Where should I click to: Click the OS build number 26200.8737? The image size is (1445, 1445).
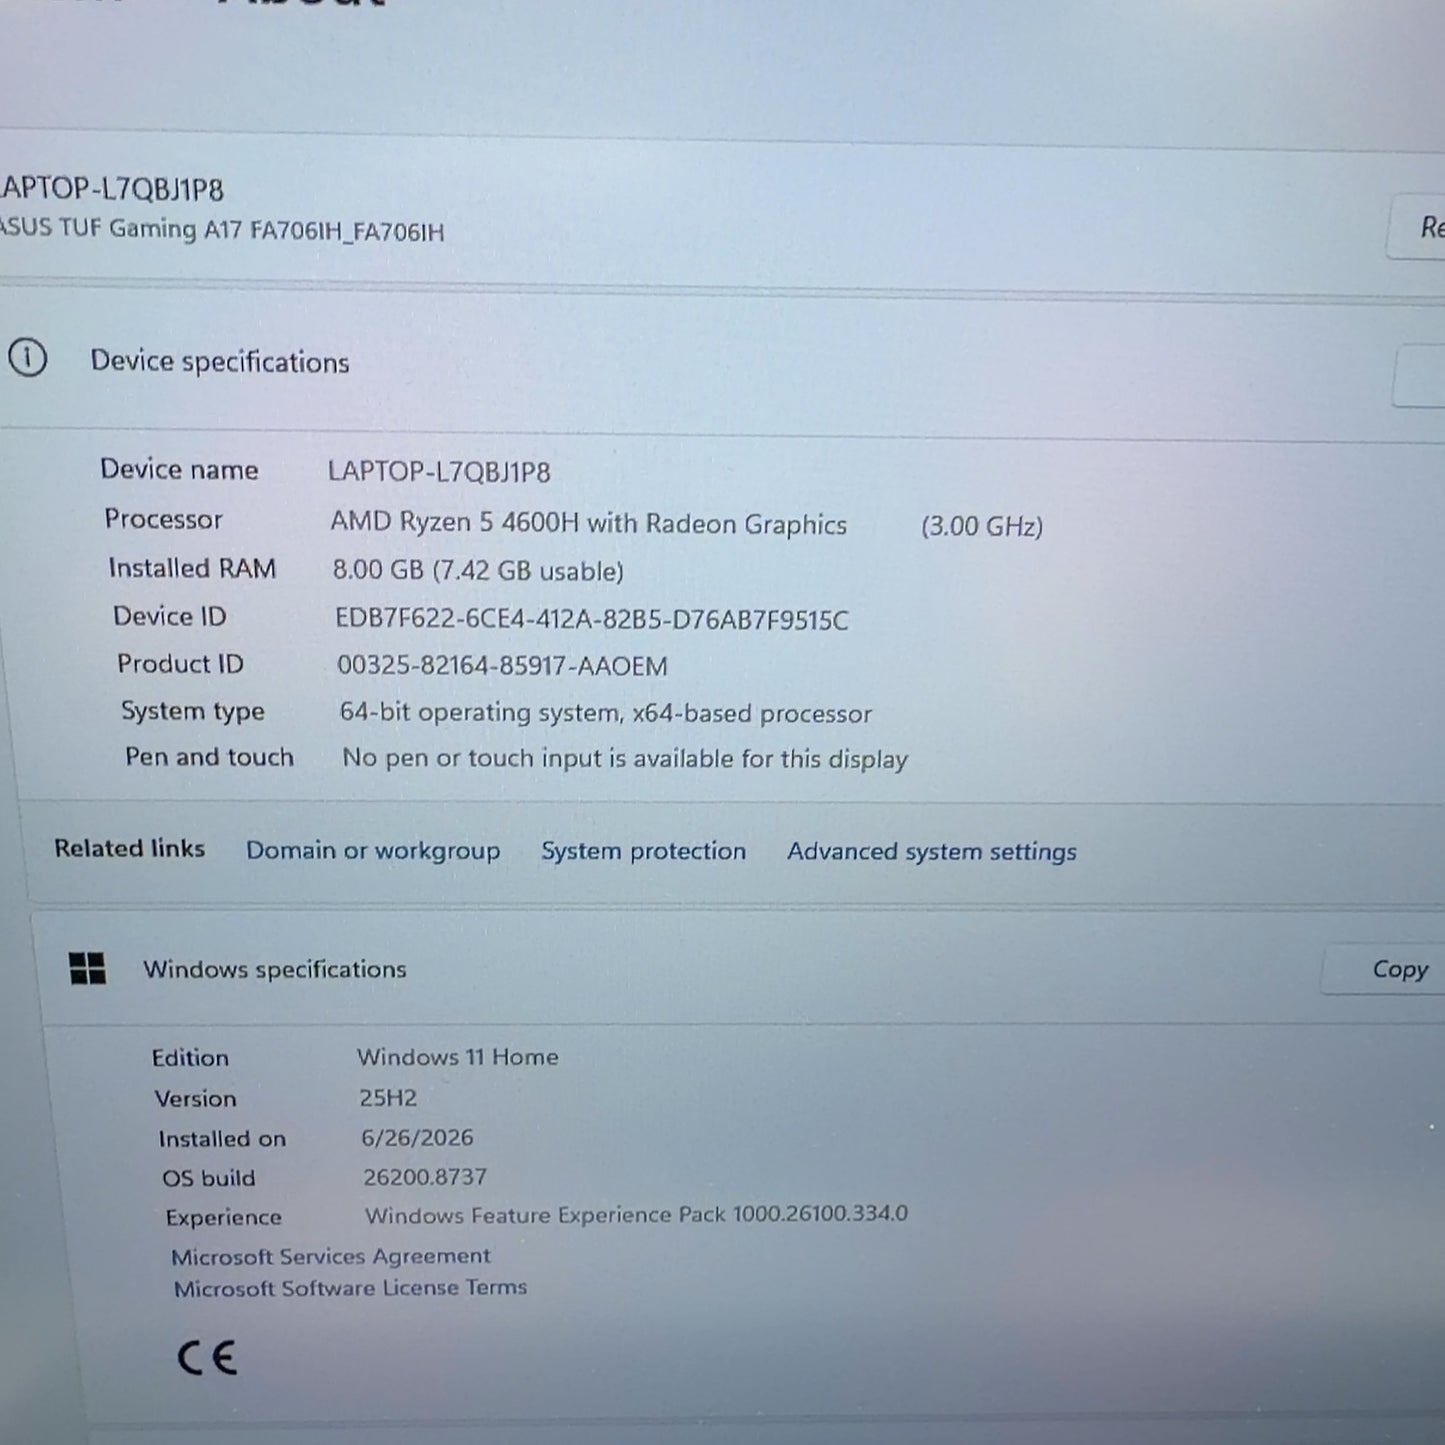point(425,1177)
